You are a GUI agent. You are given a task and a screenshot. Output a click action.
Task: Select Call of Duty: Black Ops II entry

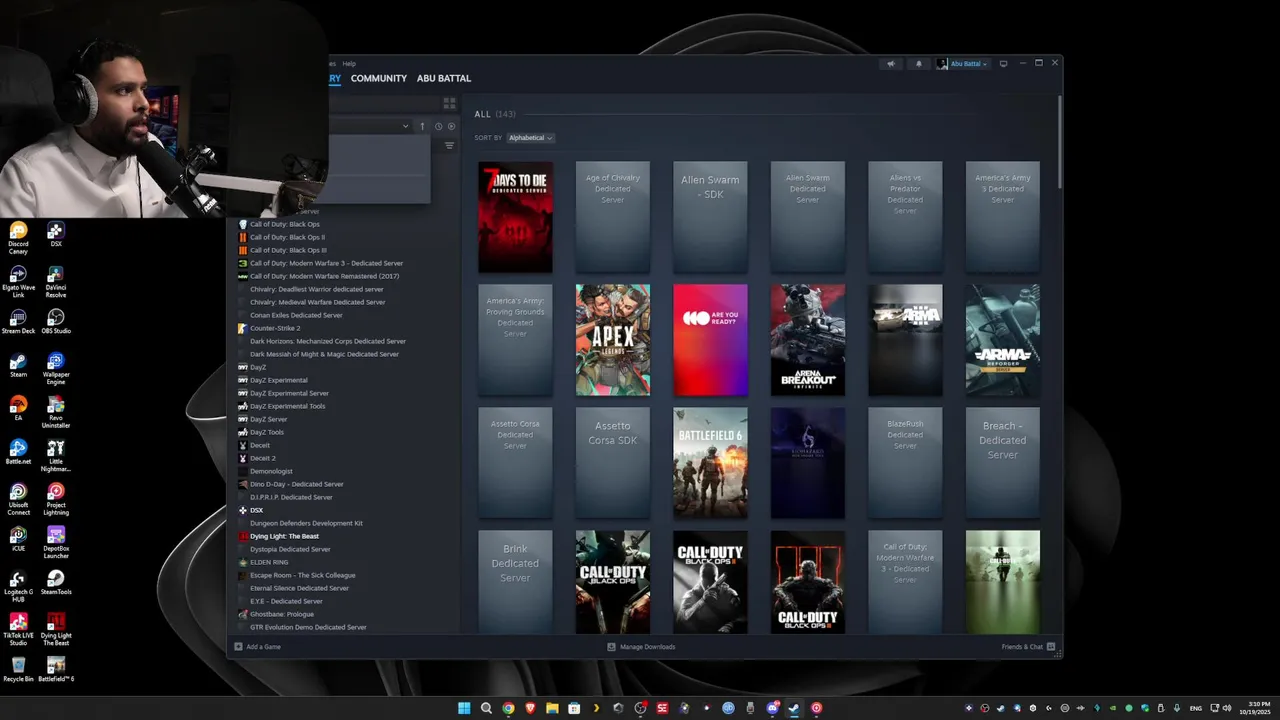[x=287, y=237]
